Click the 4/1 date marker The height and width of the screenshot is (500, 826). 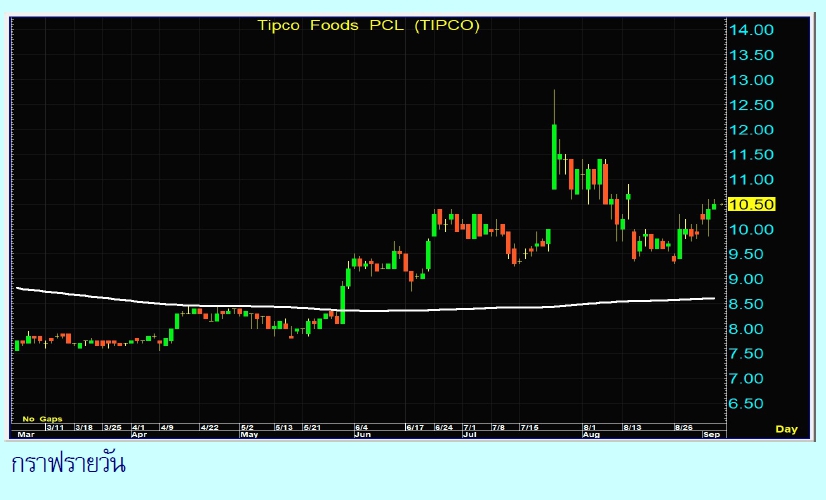tap(139, 427)
